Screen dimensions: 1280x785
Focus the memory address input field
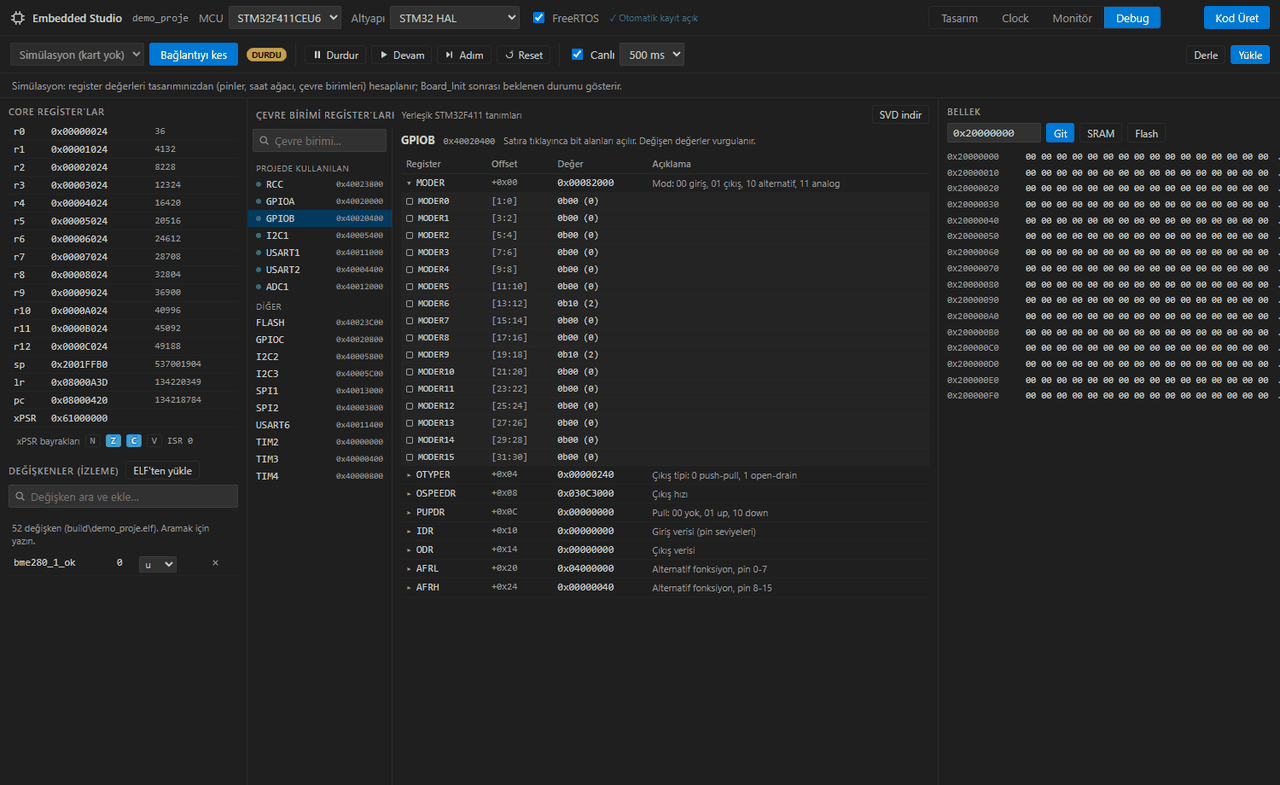tap(994, 133)
